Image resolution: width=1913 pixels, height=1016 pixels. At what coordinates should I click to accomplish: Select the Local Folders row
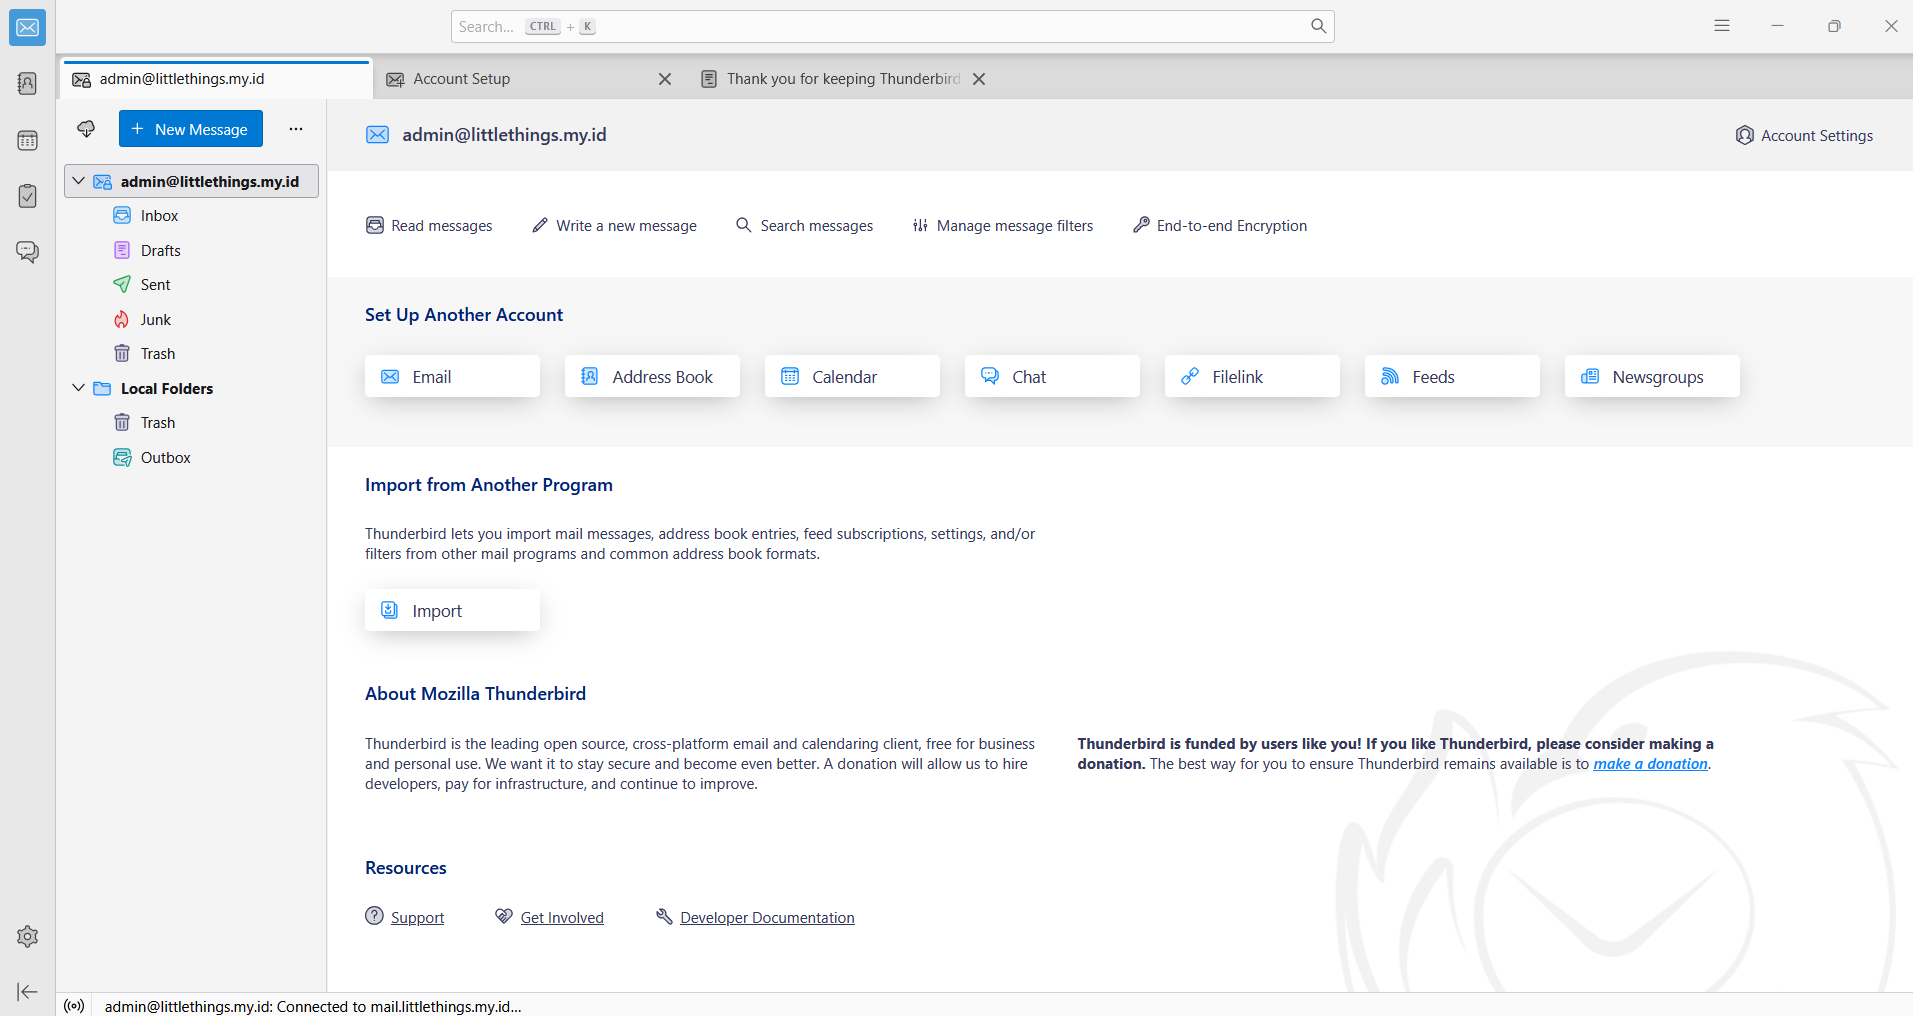[192, 388]
